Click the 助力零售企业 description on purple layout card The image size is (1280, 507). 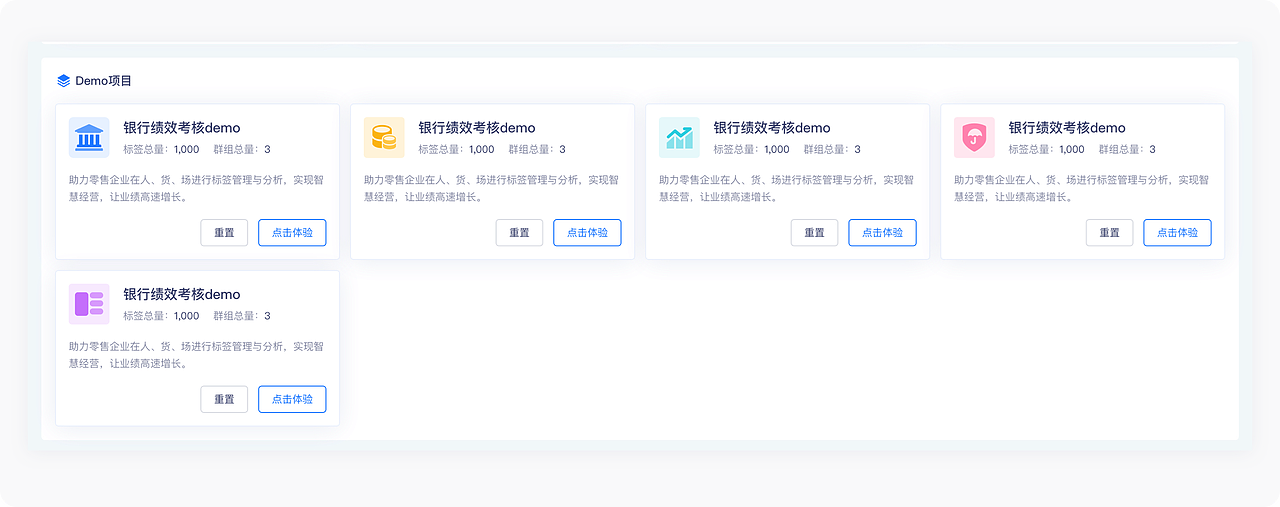197,355
